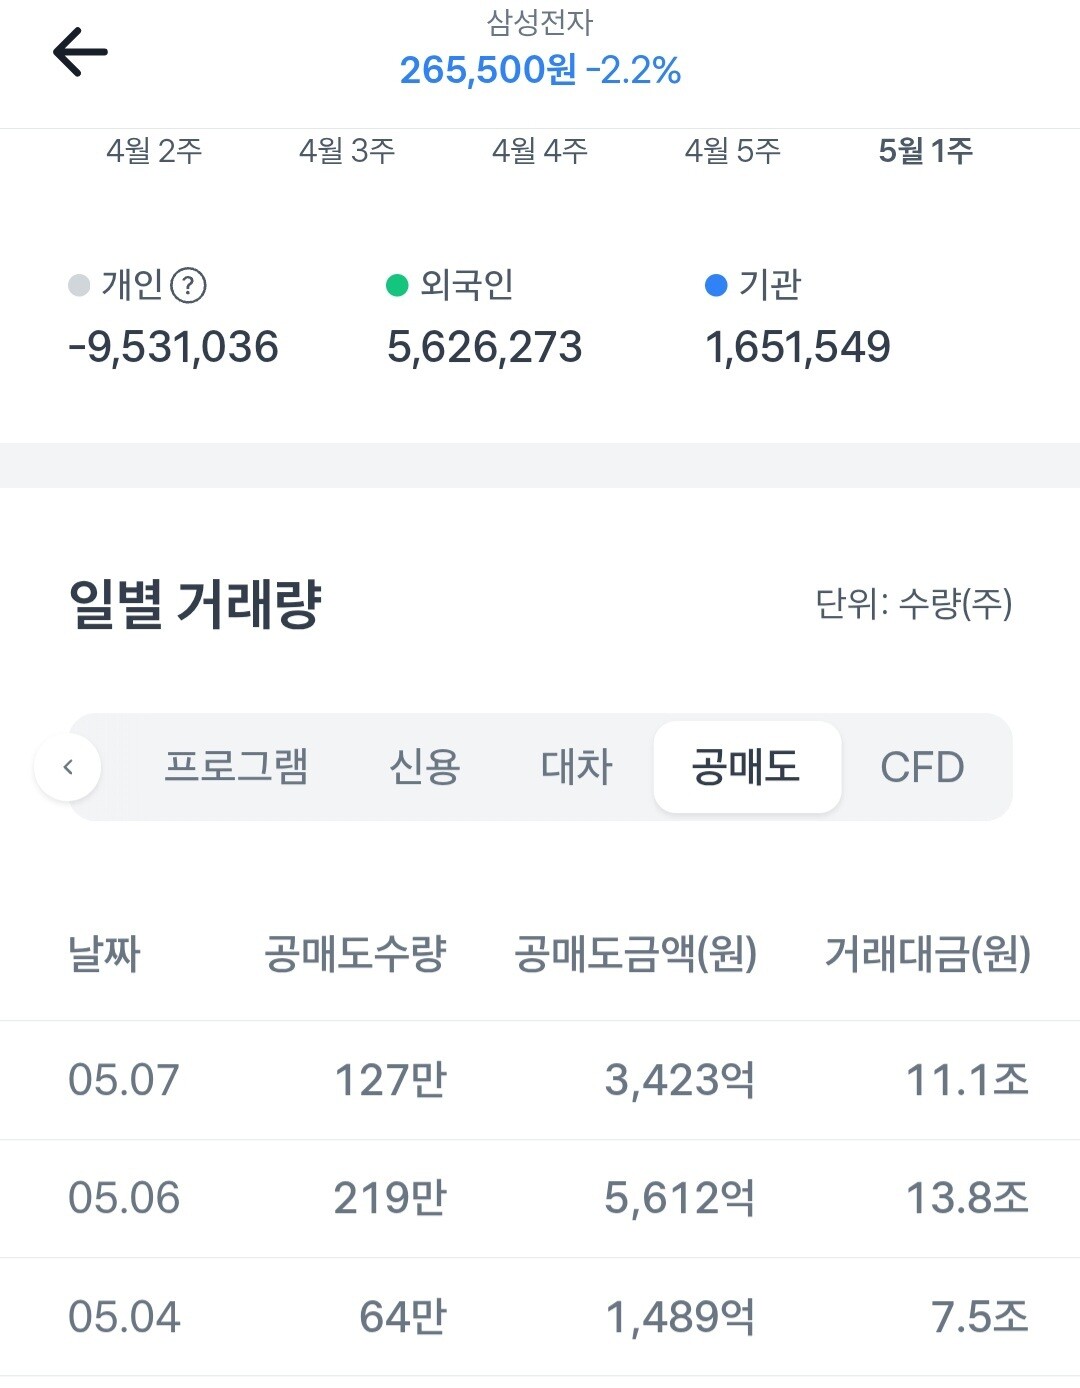The width and height of the screenshot is (1080, 1388).
Task: Tap the gray 개인 legend dot
Action: pos(79,286)
